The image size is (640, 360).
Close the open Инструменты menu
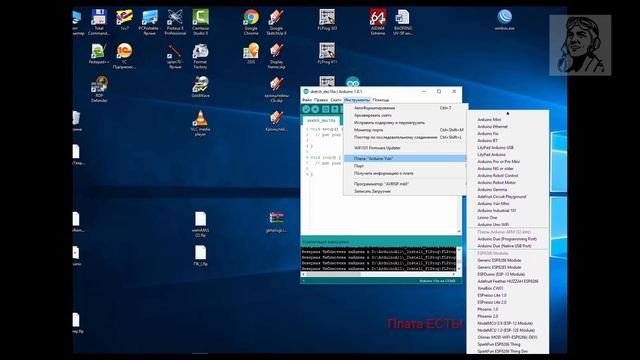pyautogui.click(x=357, y=100)
